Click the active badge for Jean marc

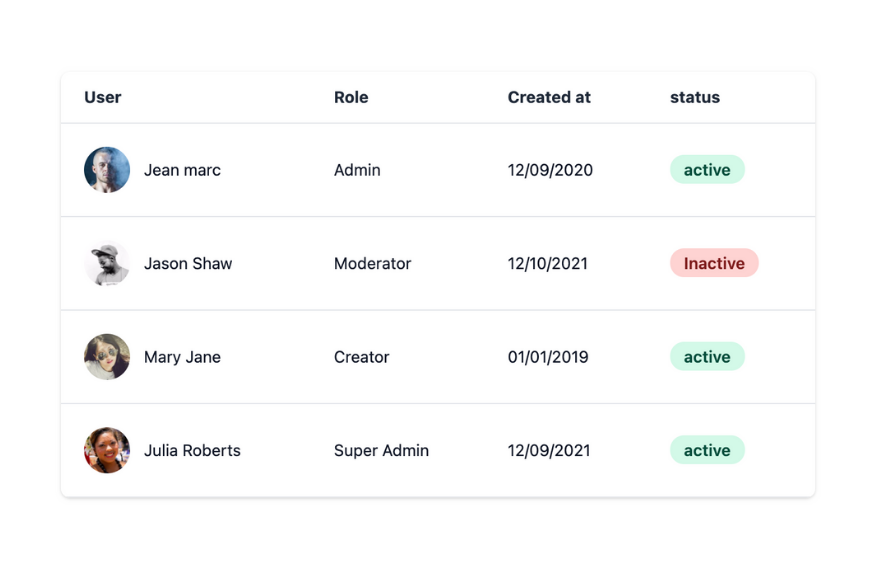[x=707, y=170]
